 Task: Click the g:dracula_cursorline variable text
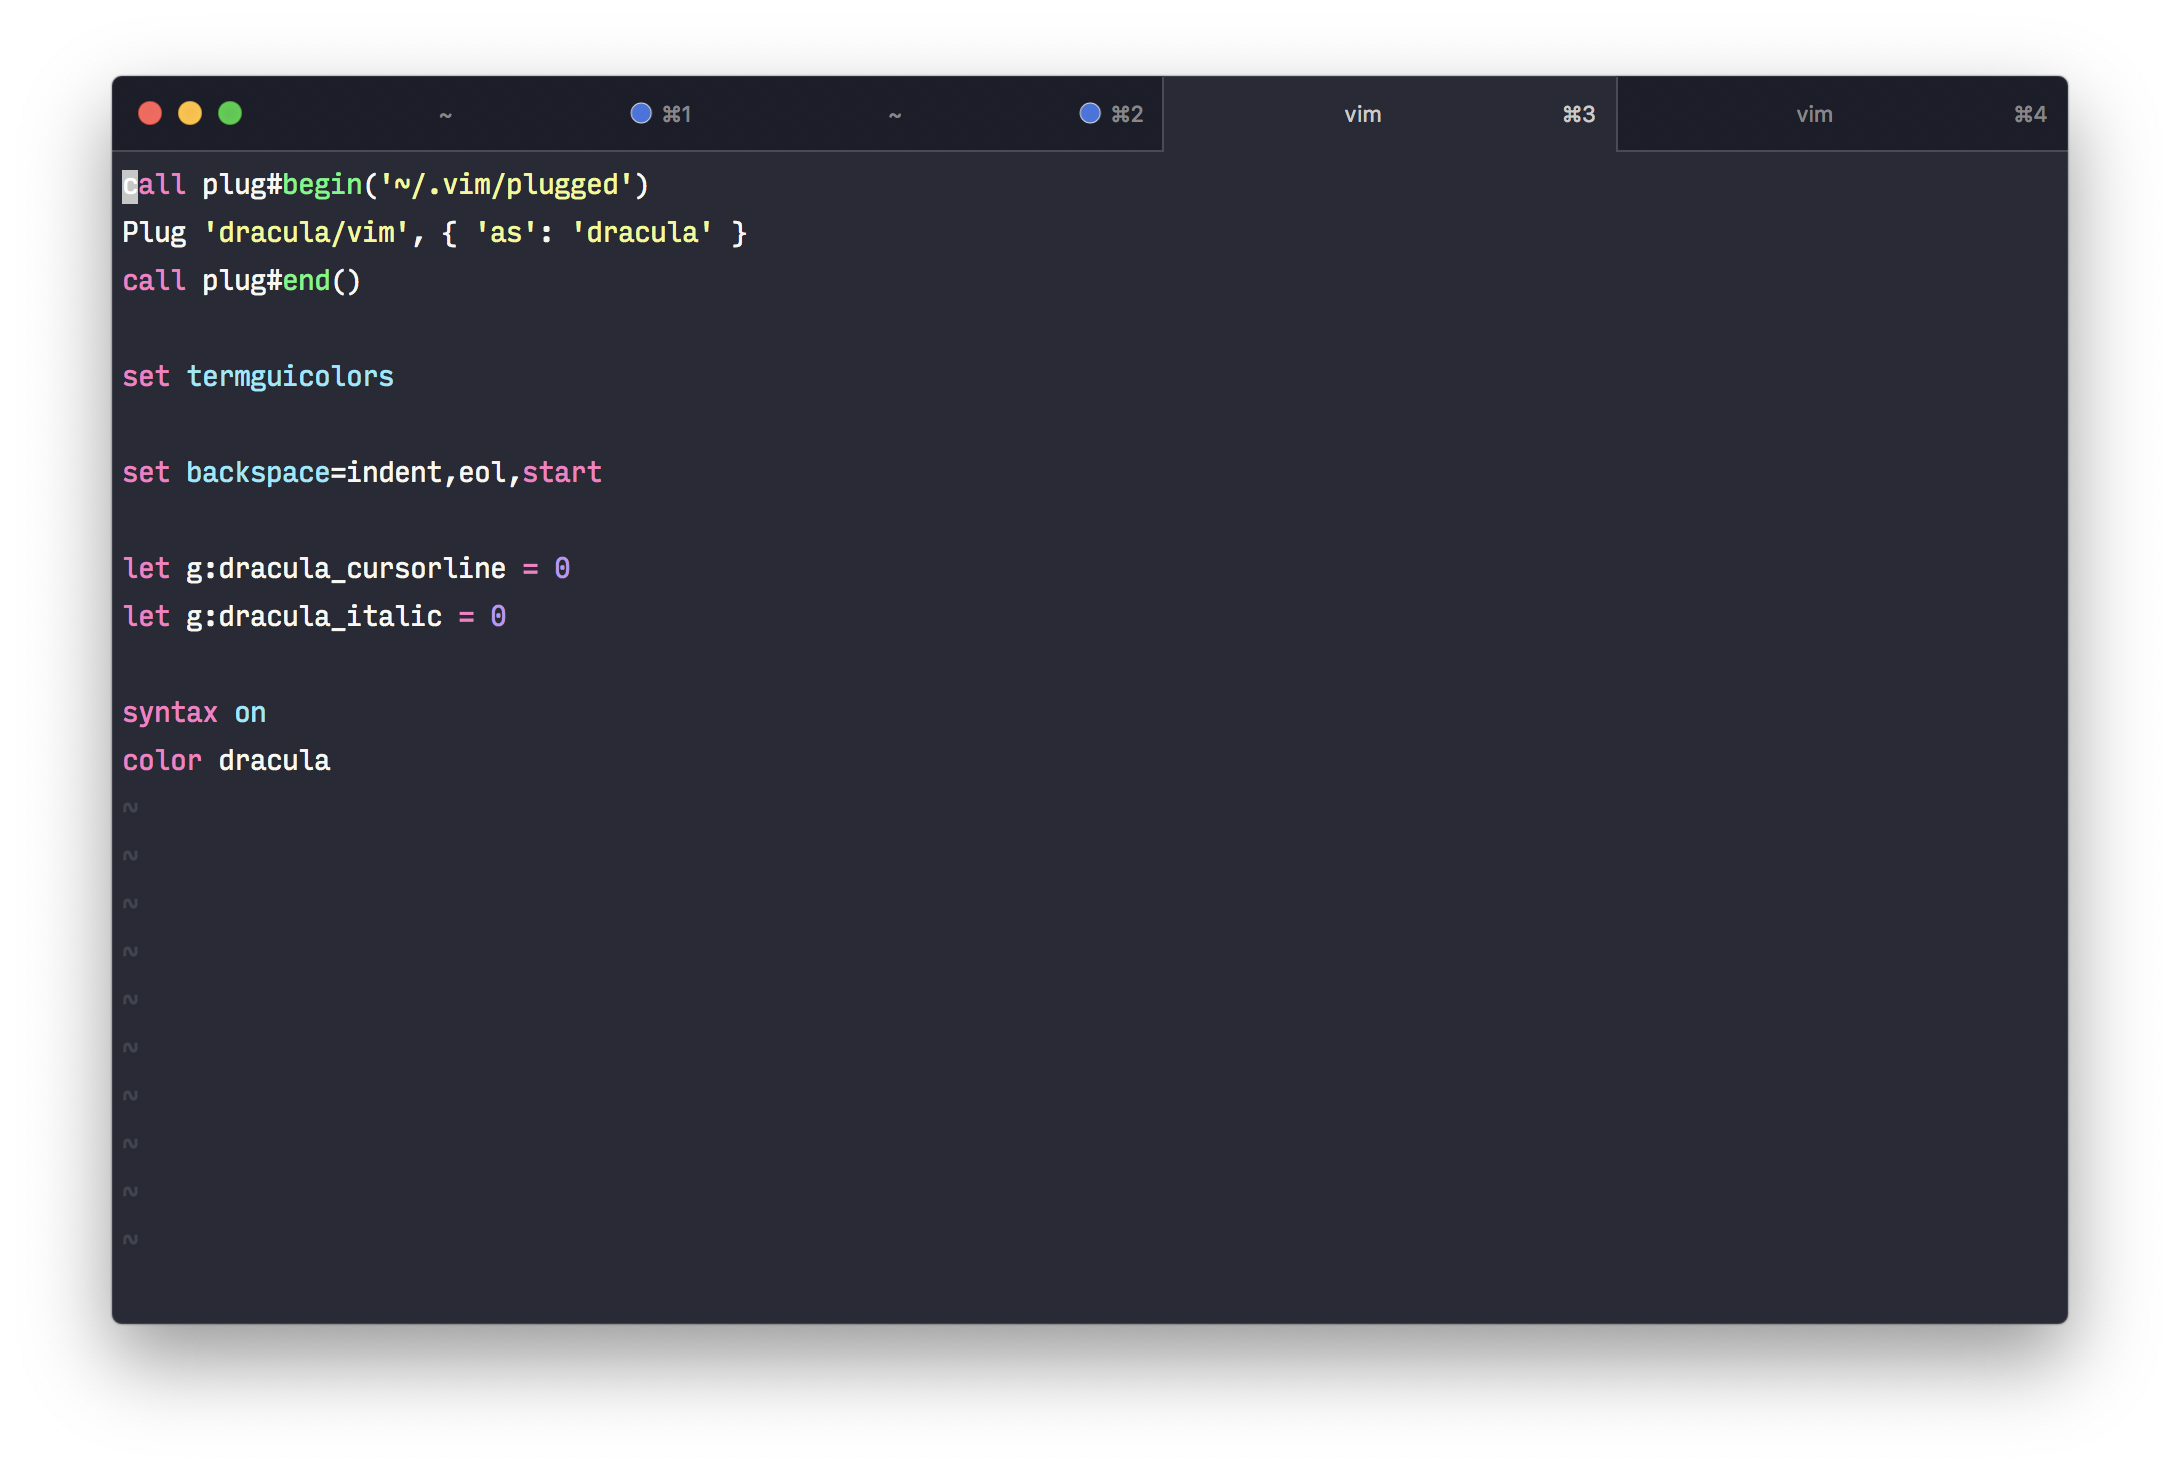coord(346,568)
